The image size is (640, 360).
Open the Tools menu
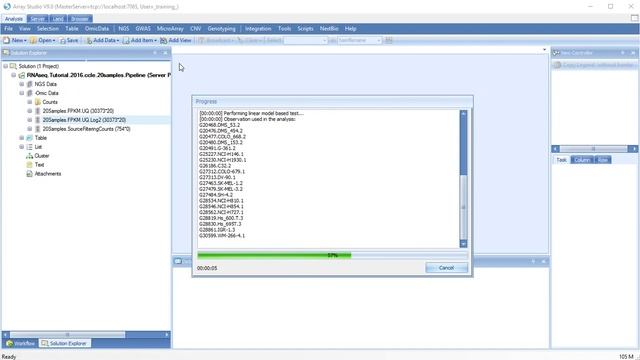[x=284, y=29]
